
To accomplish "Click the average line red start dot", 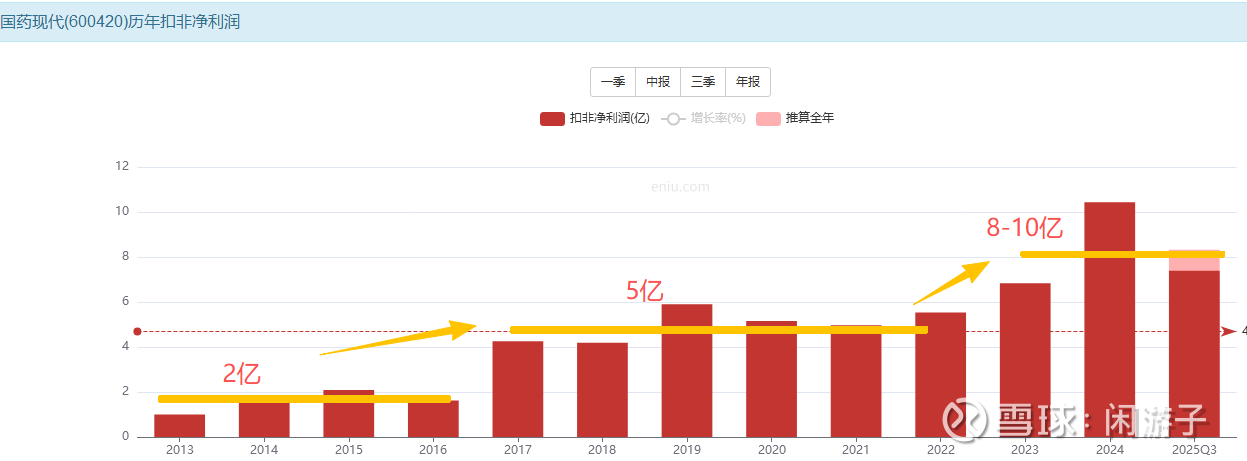I will [x=138, y=331].
